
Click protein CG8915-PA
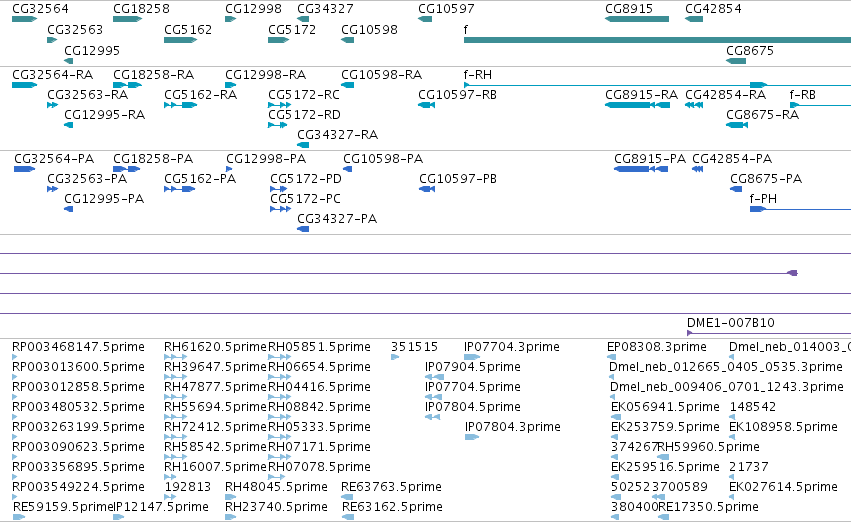point(650,158)
